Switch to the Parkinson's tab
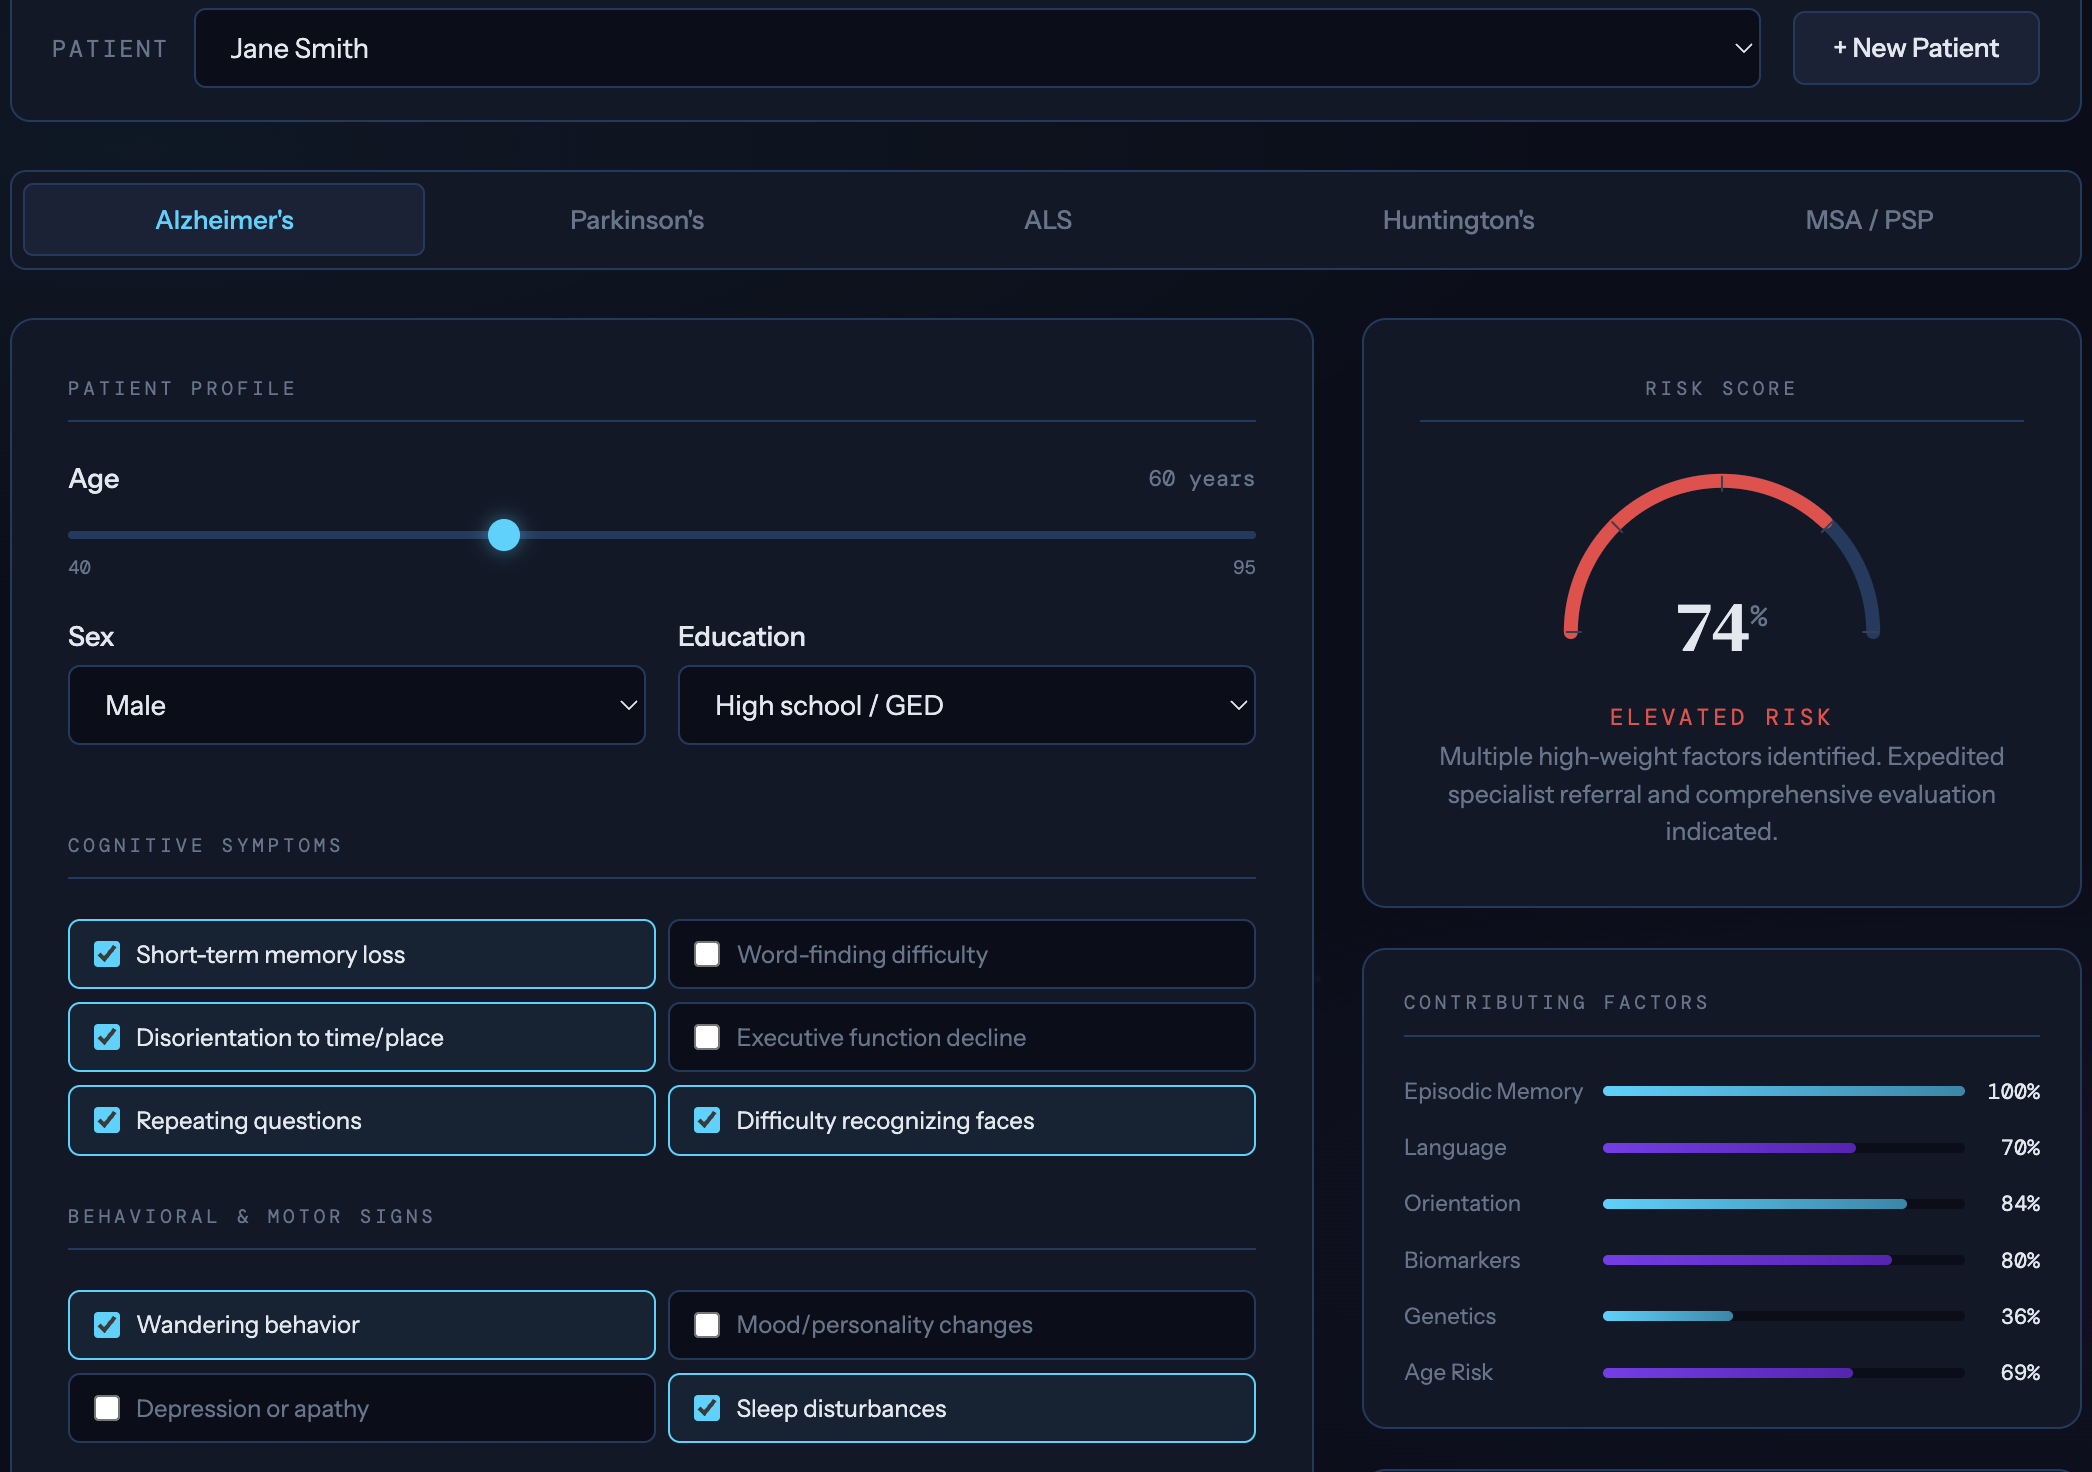The image size is (2092, 1472). [637, 220]
